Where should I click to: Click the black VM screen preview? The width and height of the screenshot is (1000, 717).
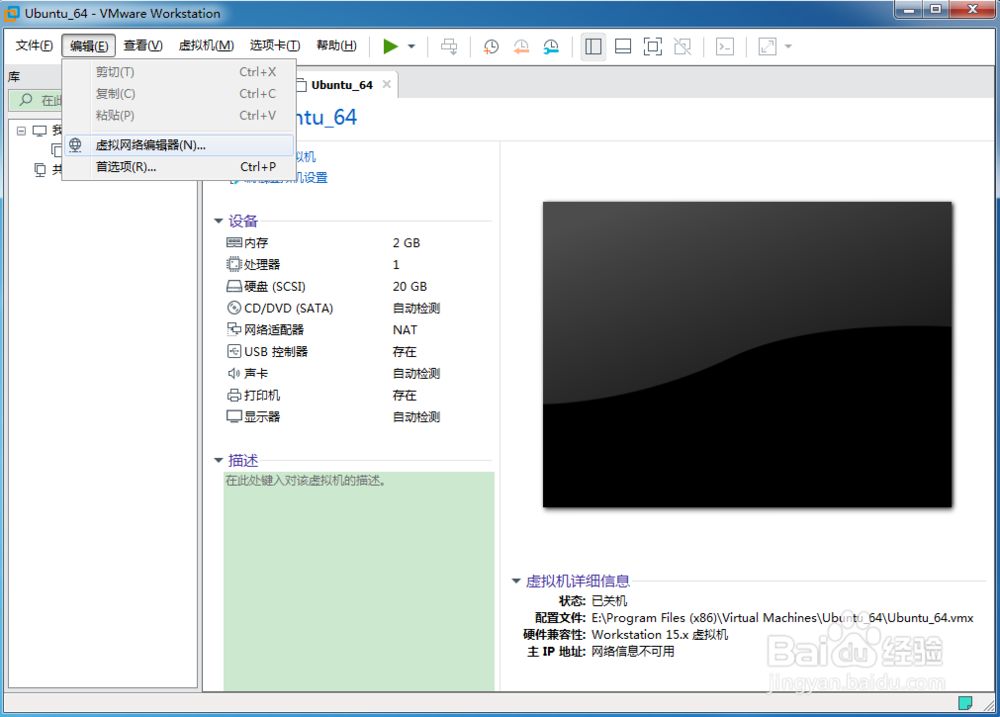747,355
